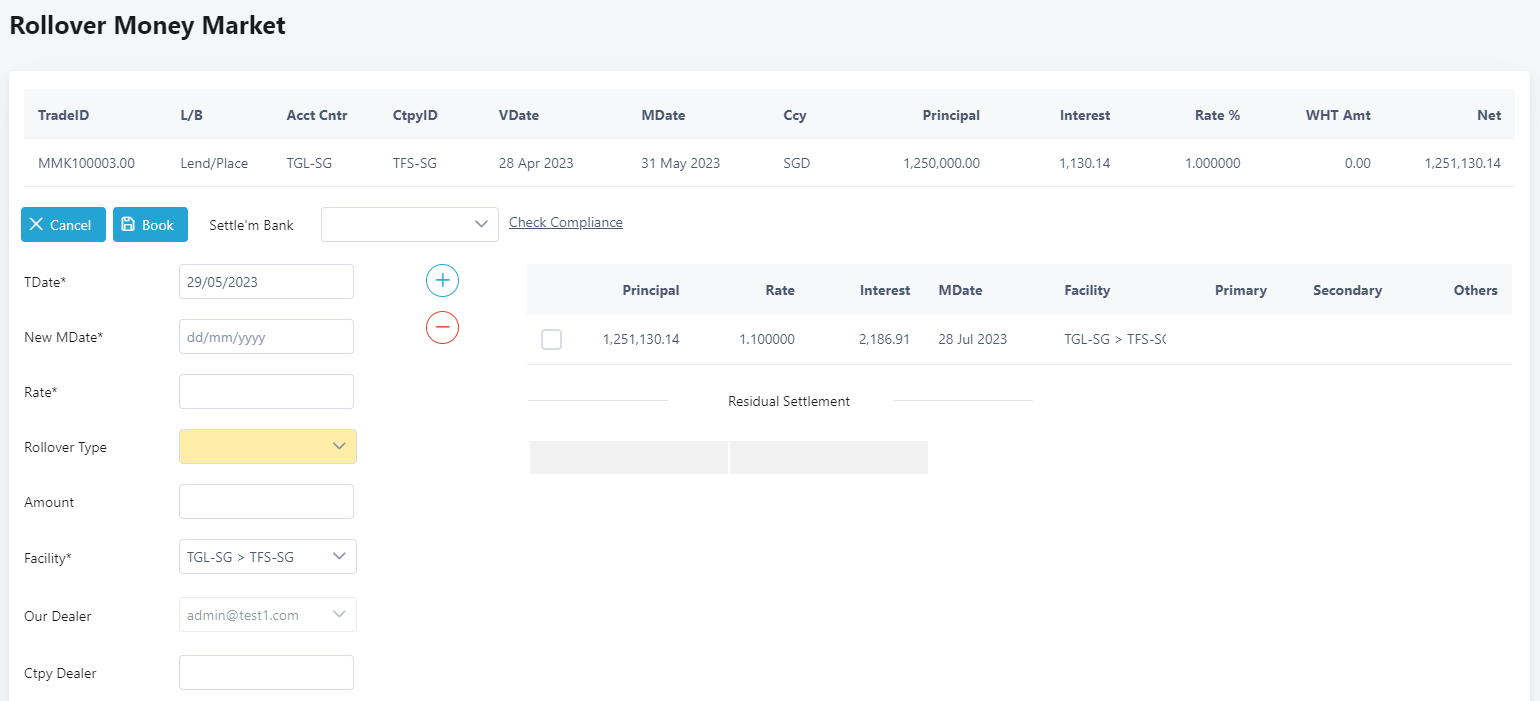
Task: Click the Cancel button
Action: [63, 225]
